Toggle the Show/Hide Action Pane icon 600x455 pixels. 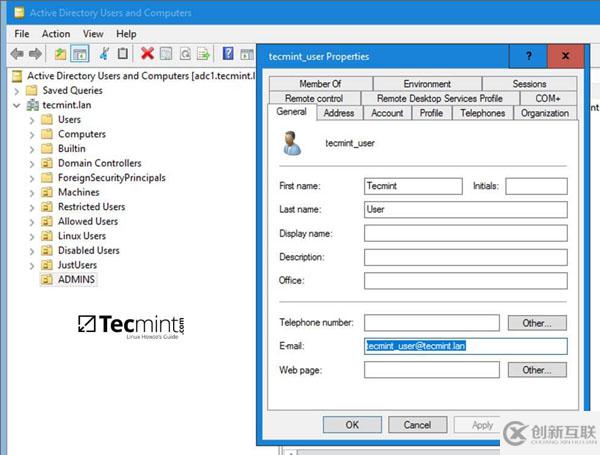pos(247,54)
